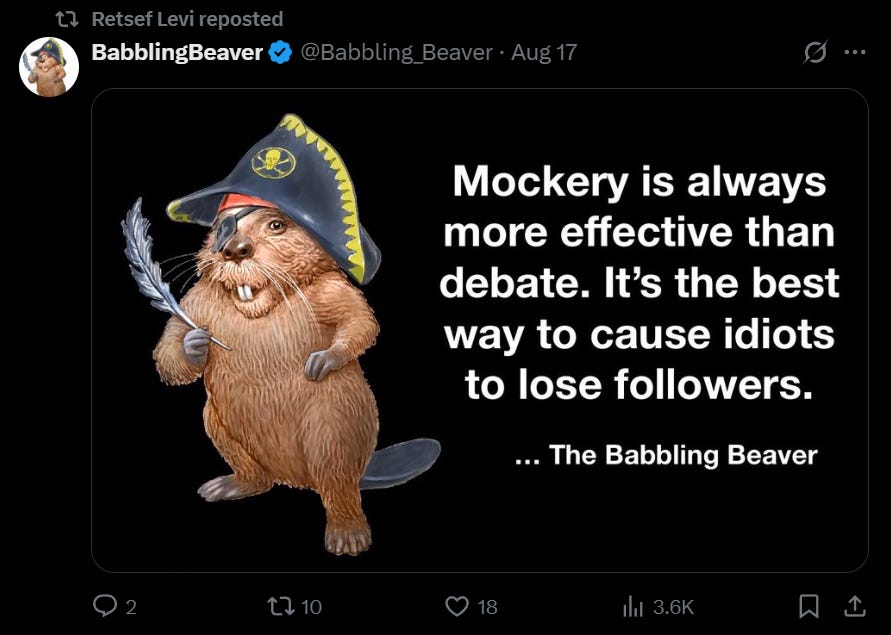The width and height of the screenshot is (891, 635).
Task: Click the small repost icon beside Retsef Levi
Action: 66,20
